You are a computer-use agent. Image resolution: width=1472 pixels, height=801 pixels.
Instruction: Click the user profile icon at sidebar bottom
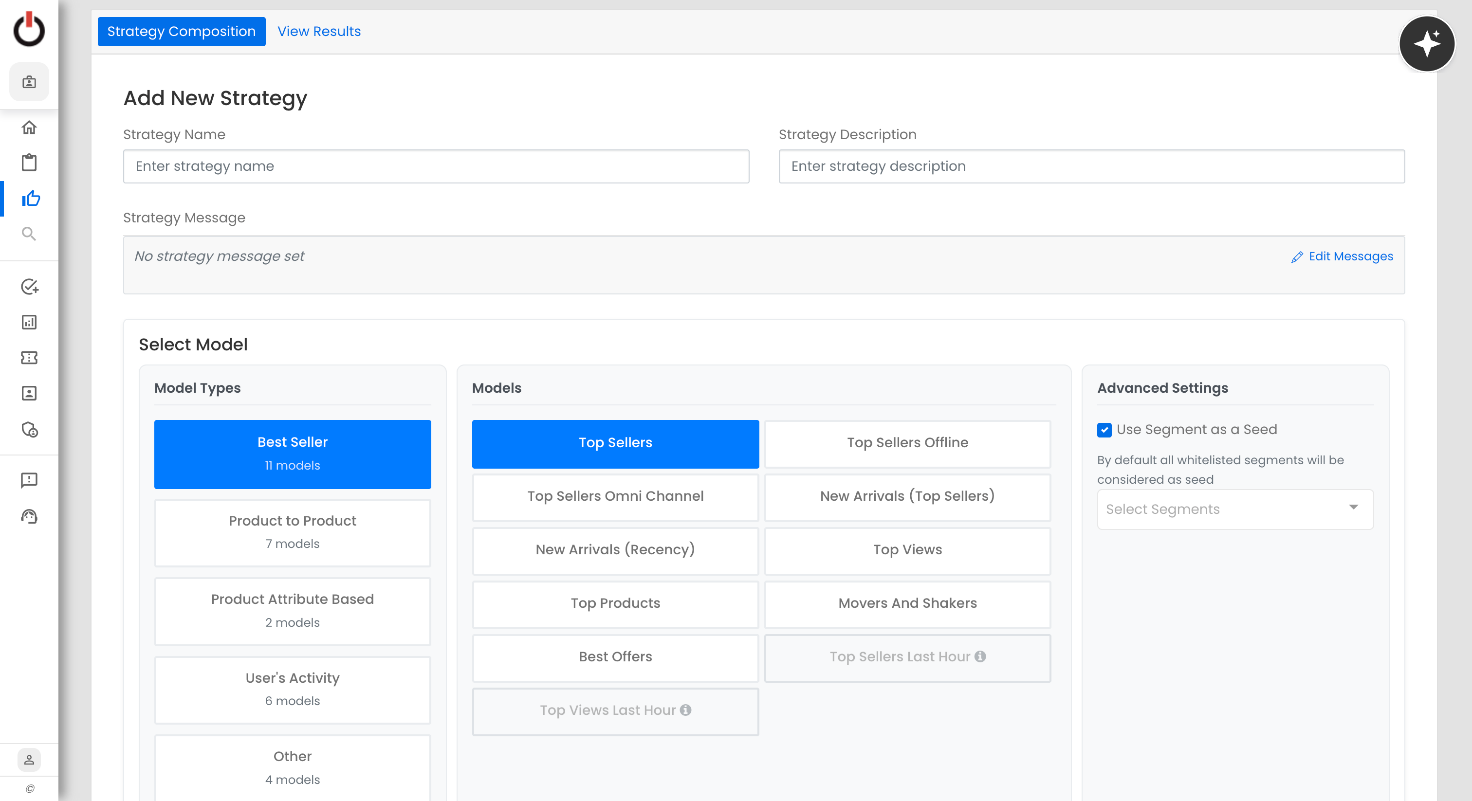point(29,760)
